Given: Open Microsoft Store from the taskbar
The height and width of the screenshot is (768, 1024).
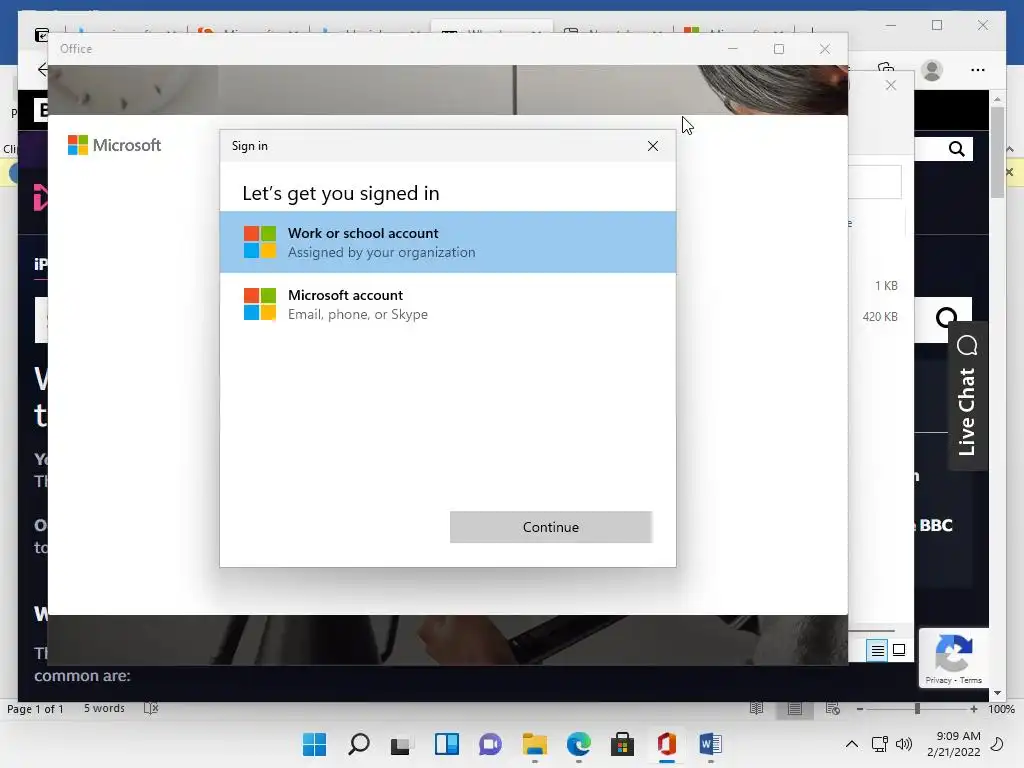Looking at the screenshot, I should pos(622,744).
